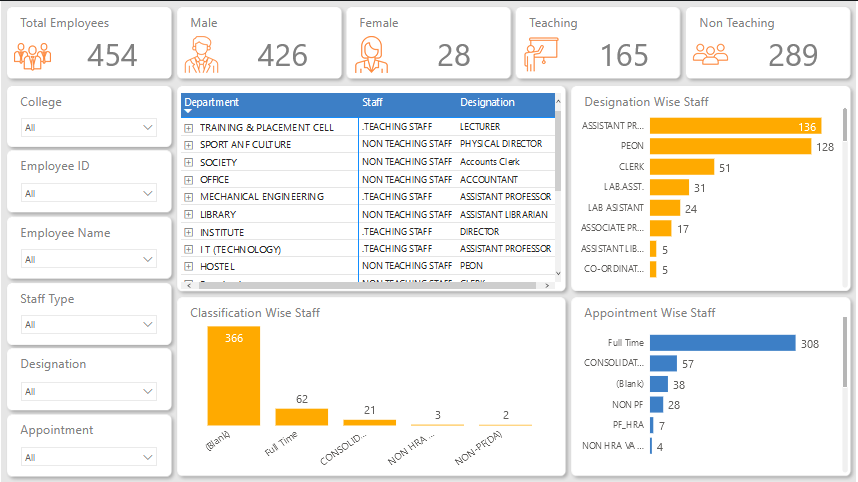Click the Female count 28
The height and width of the screenshot is (482, 858).
[454, 55]
